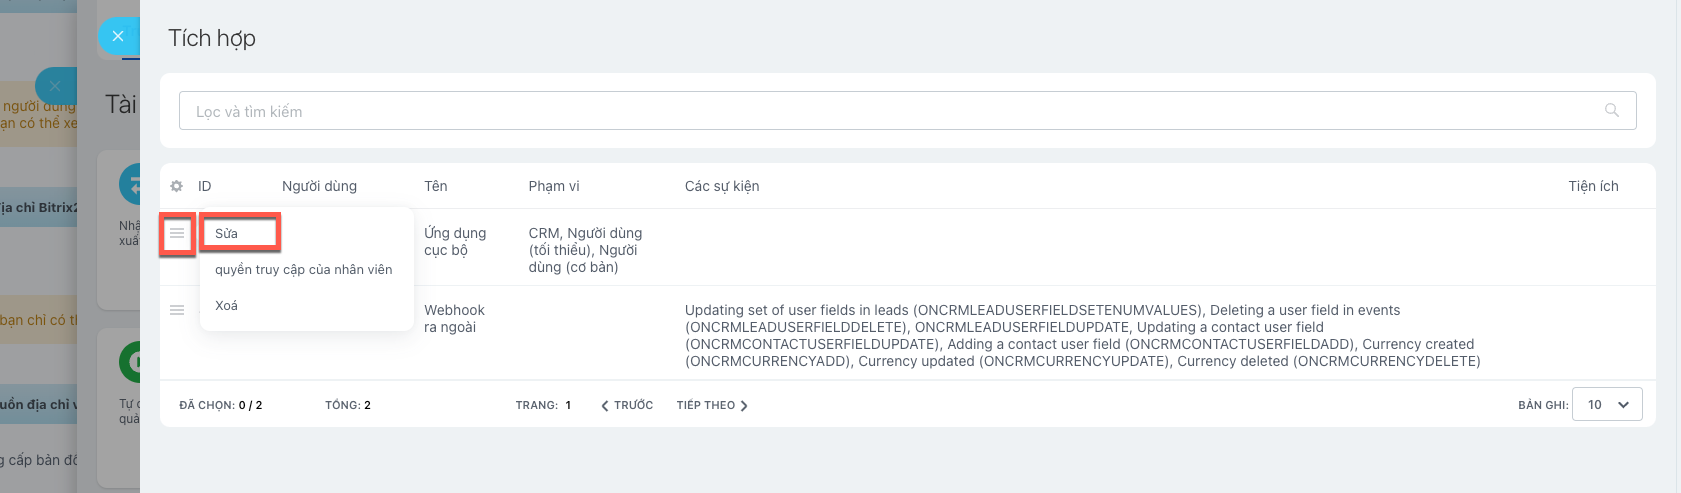Click the Phạm vi column header
This screenshot has width=1681, height=493.
pyautogui.click(x=554, y=187)
